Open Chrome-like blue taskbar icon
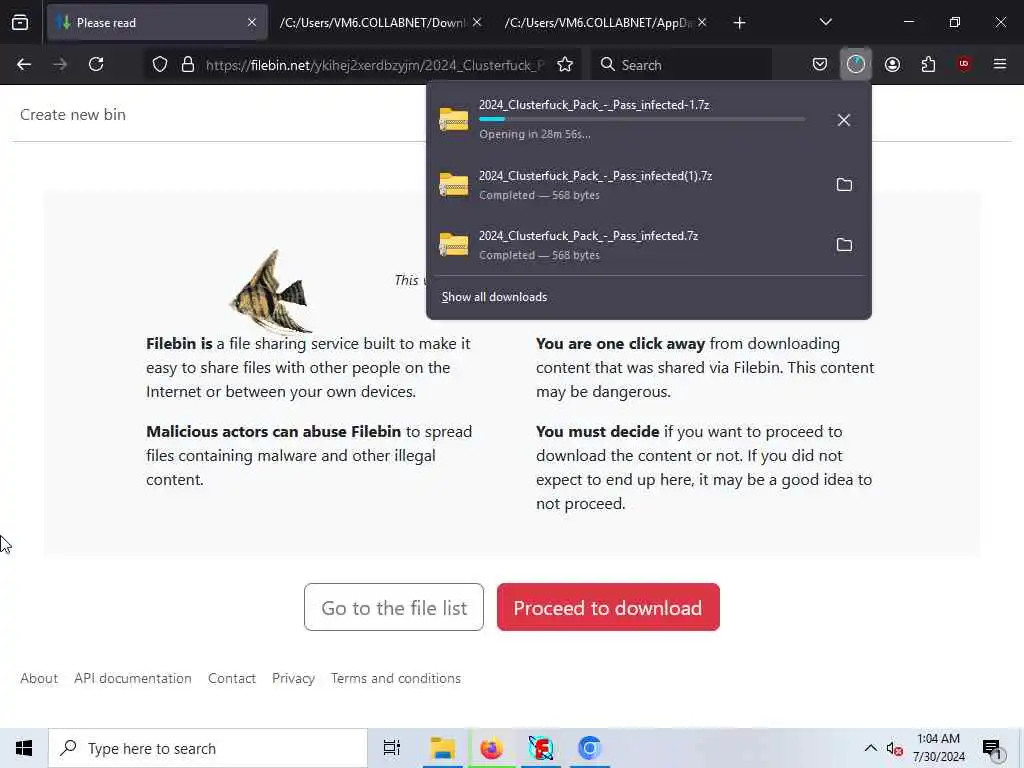The width and height of the screenshot is (1024, 768). (590, 748)
